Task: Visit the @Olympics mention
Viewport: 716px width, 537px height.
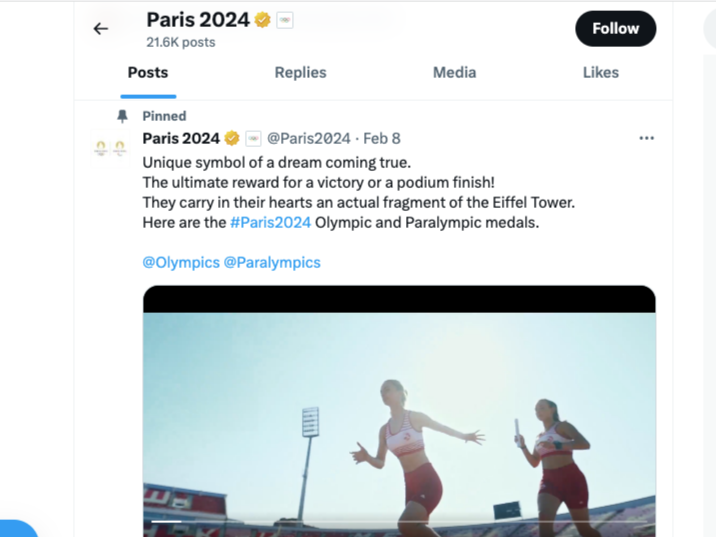Action: pyautogui.click(x=181, y=262)
